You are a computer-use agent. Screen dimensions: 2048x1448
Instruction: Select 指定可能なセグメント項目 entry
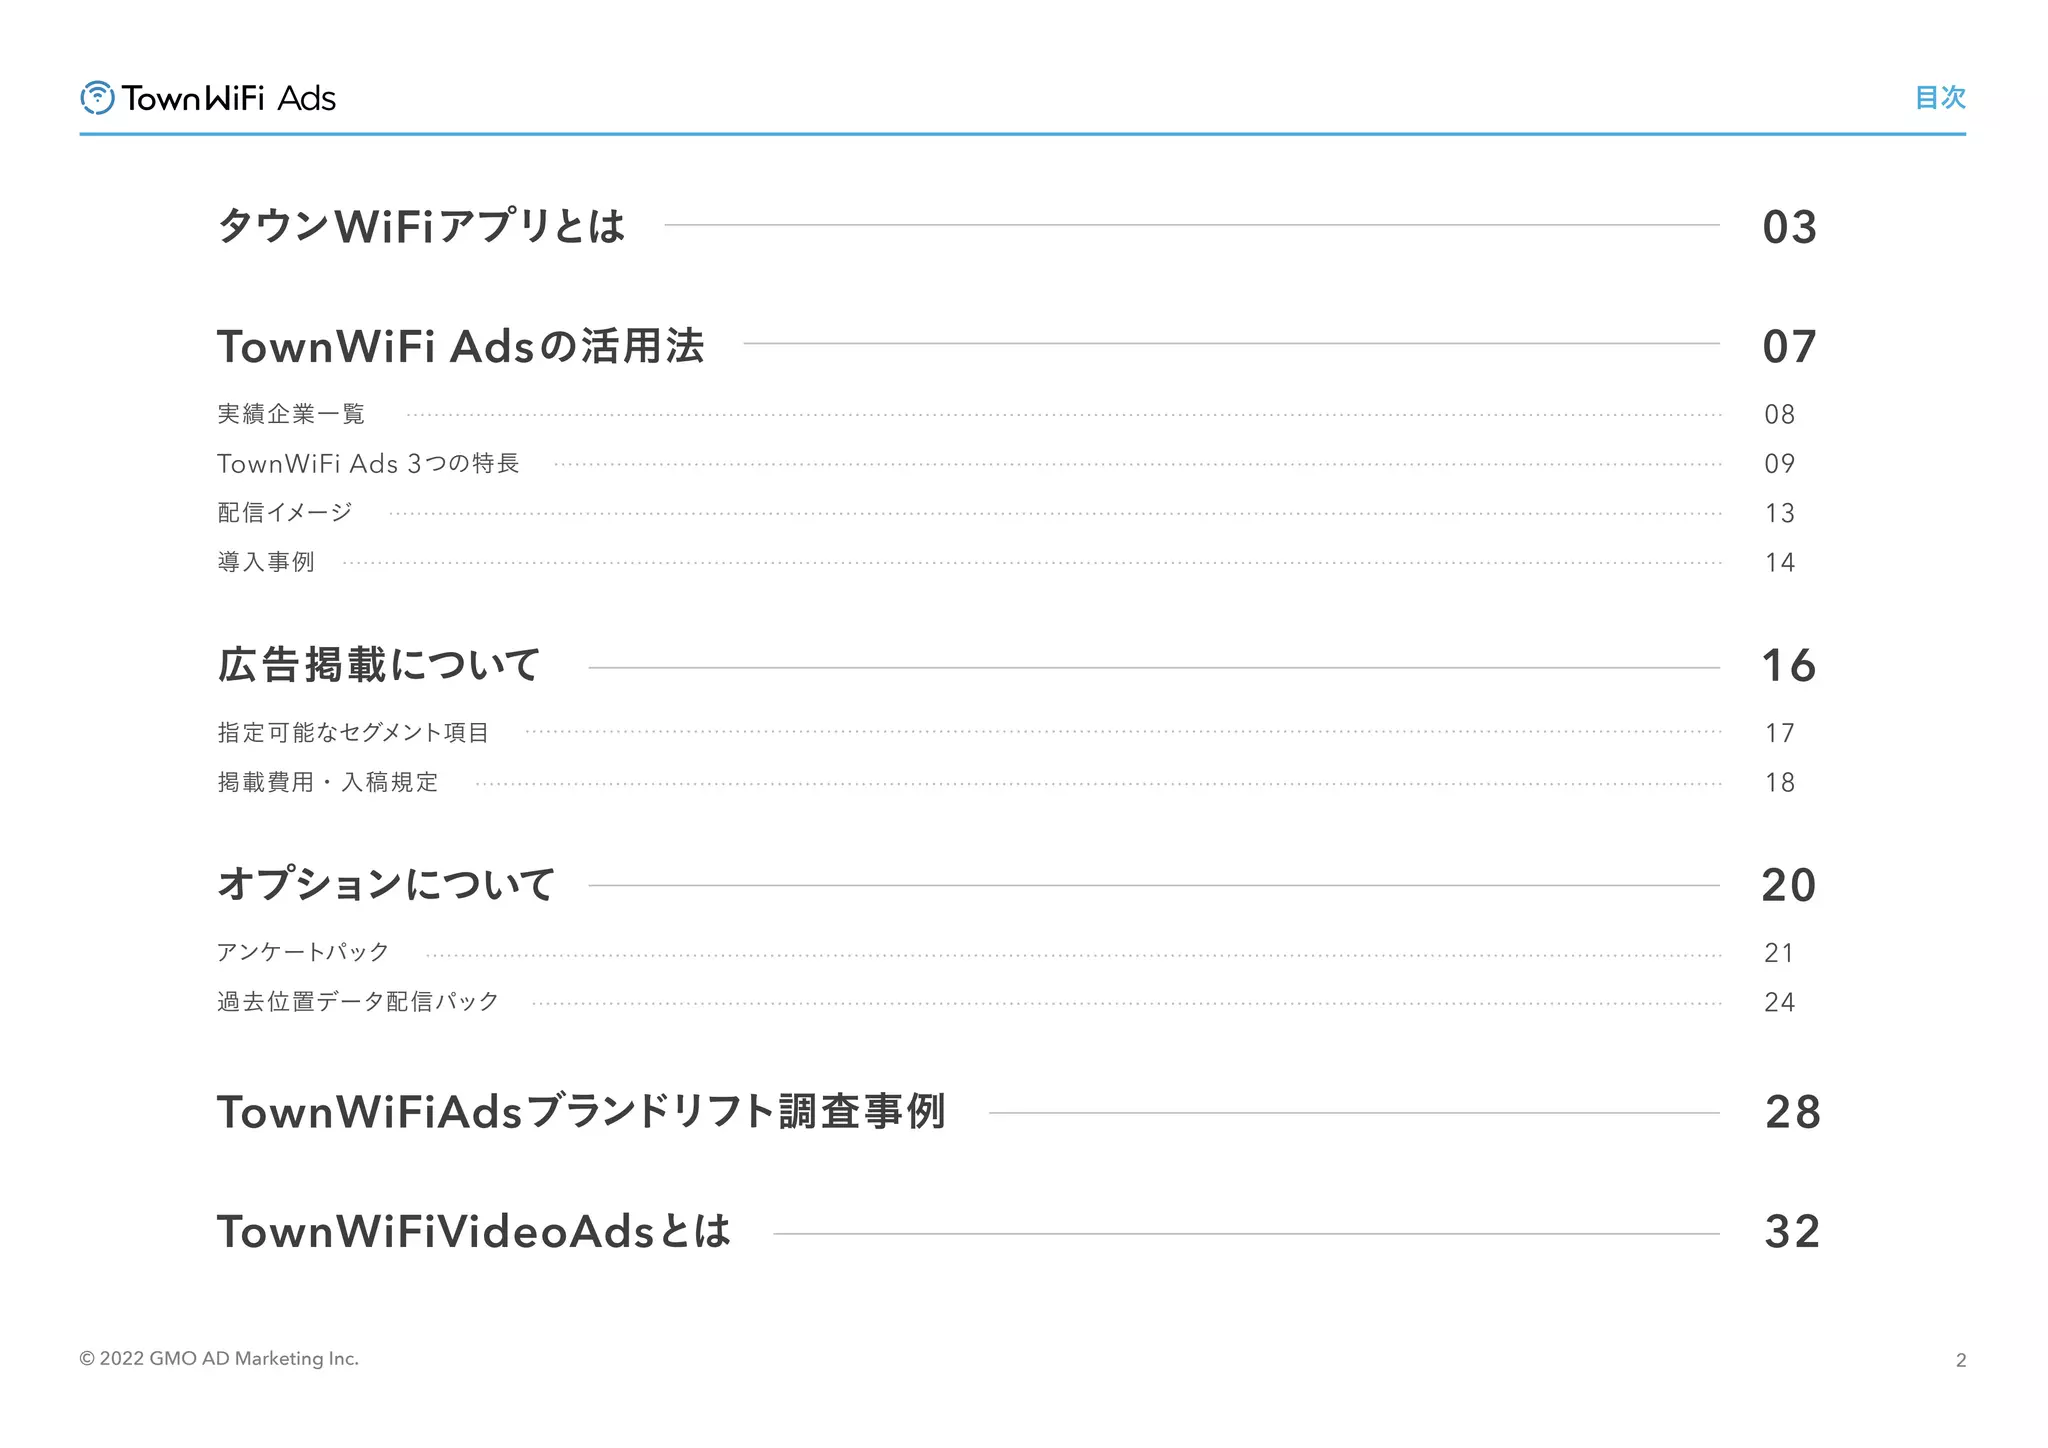click(353, 732)
